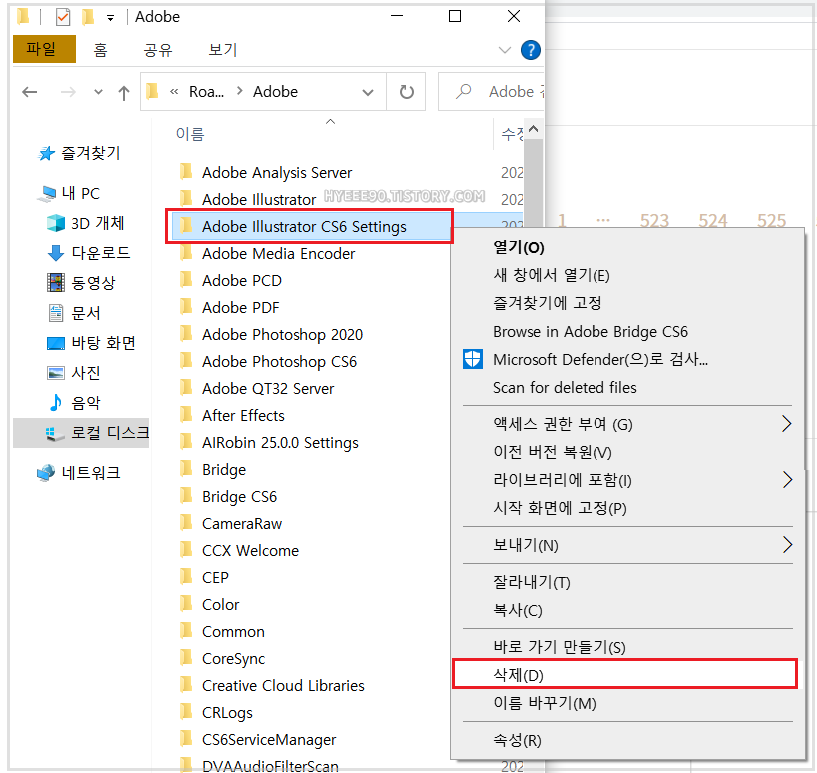The width and height of the screenshot is (817, 773).
Task: Click the address path overflow chevron
Action: (x=174, y=92)
